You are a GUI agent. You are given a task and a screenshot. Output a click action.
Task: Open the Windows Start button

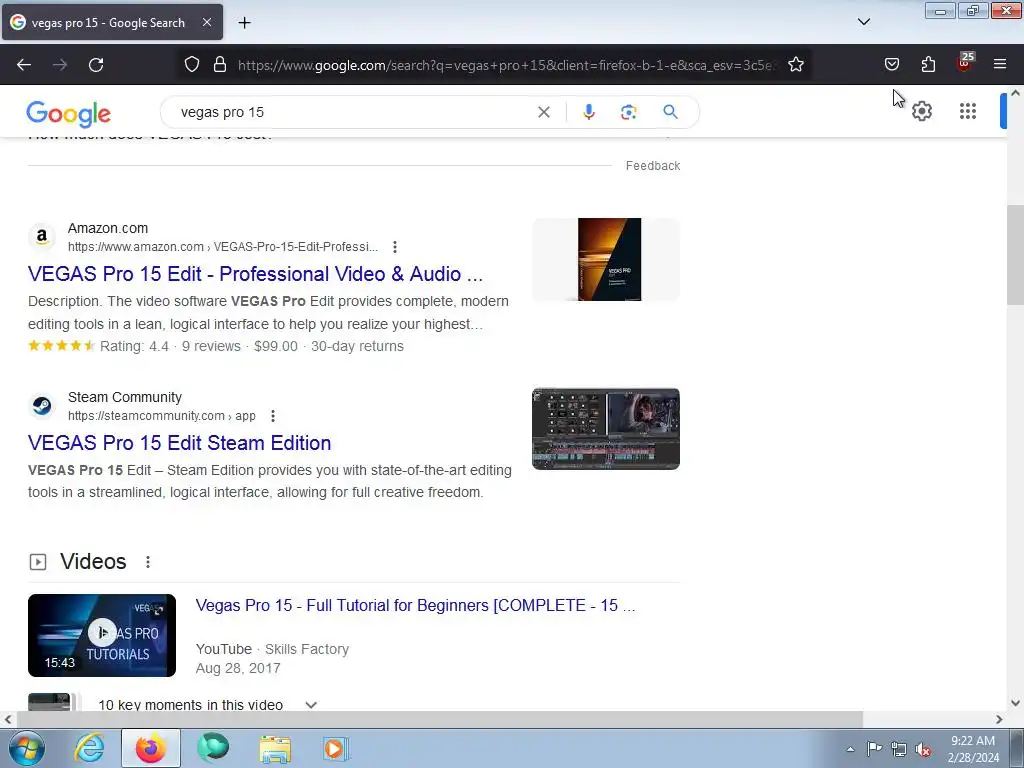[x=27, y=748]
